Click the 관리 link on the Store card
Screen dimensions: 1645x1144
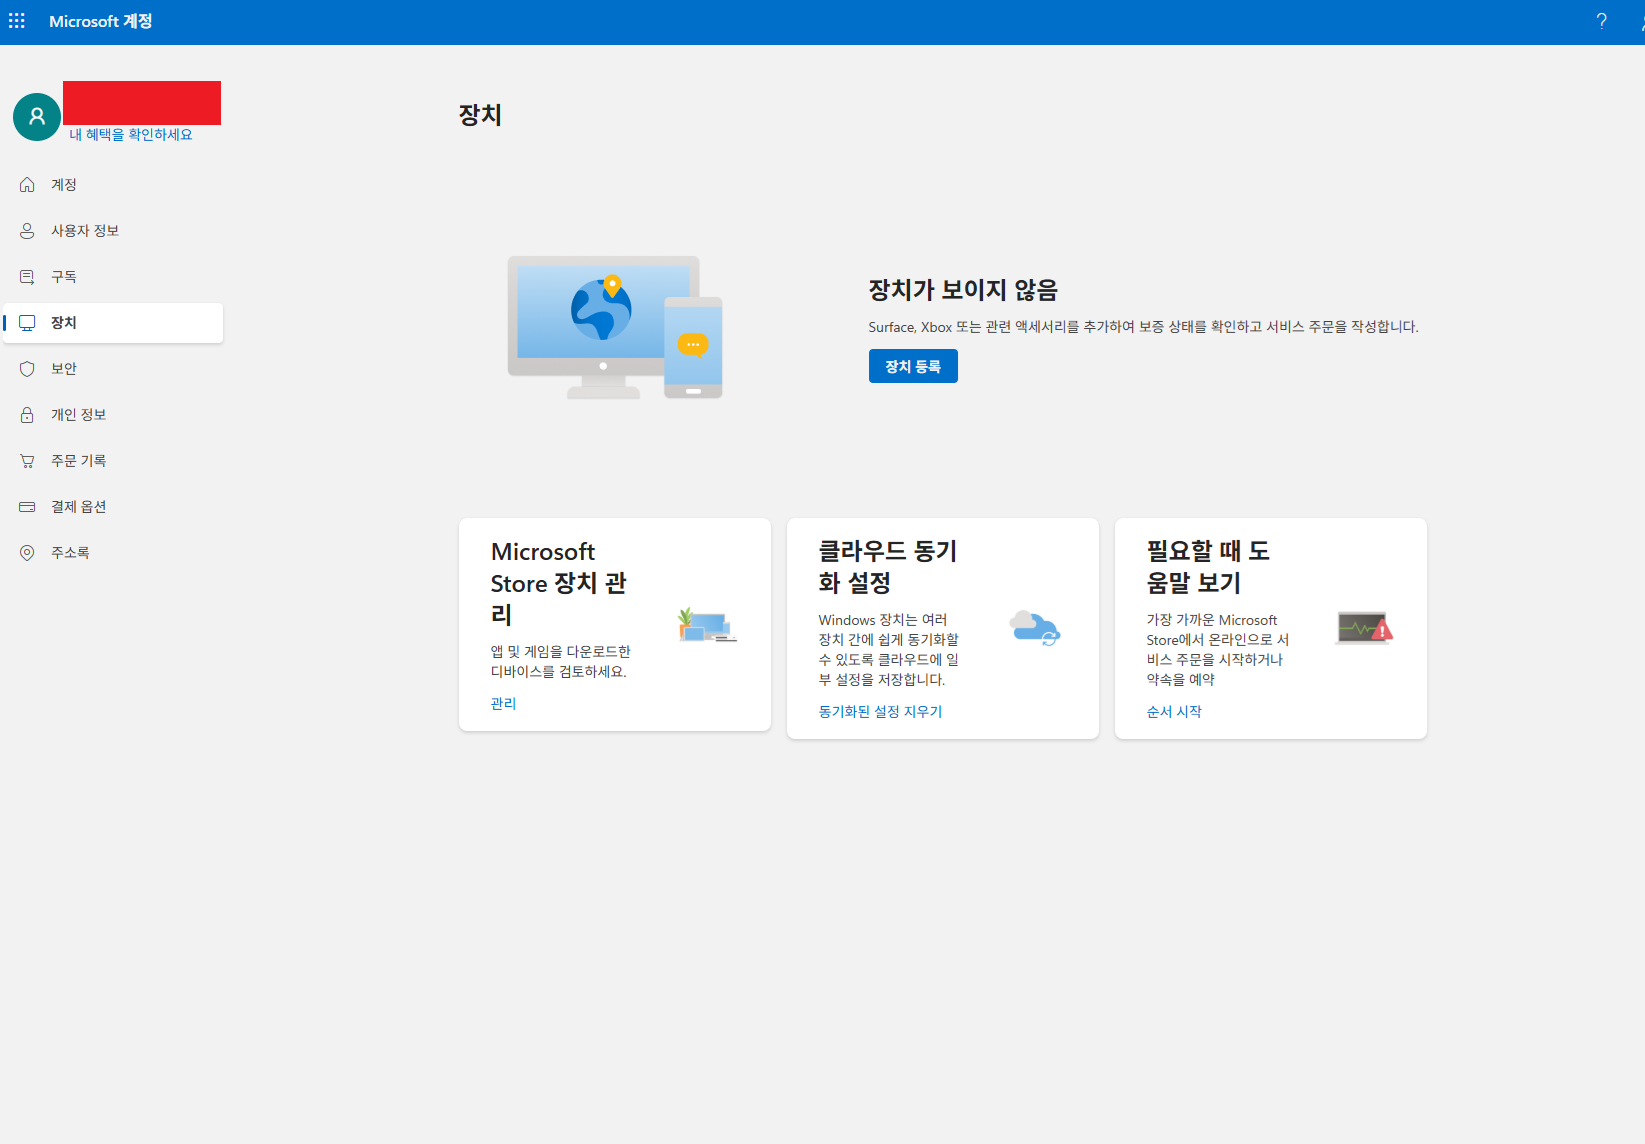tap(503, 704)
